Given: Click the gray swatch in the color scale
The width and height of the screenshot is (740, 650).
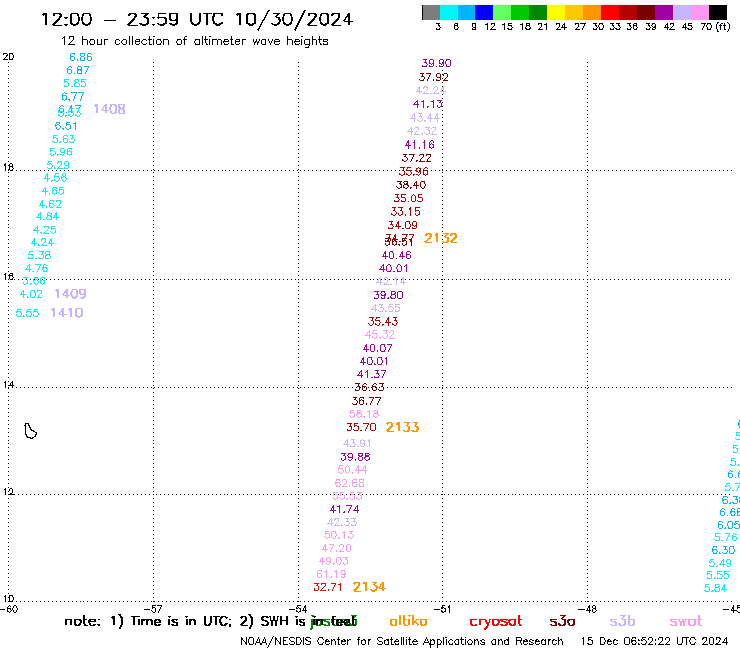Looking at the screenshot, I should tap(431, 12).
